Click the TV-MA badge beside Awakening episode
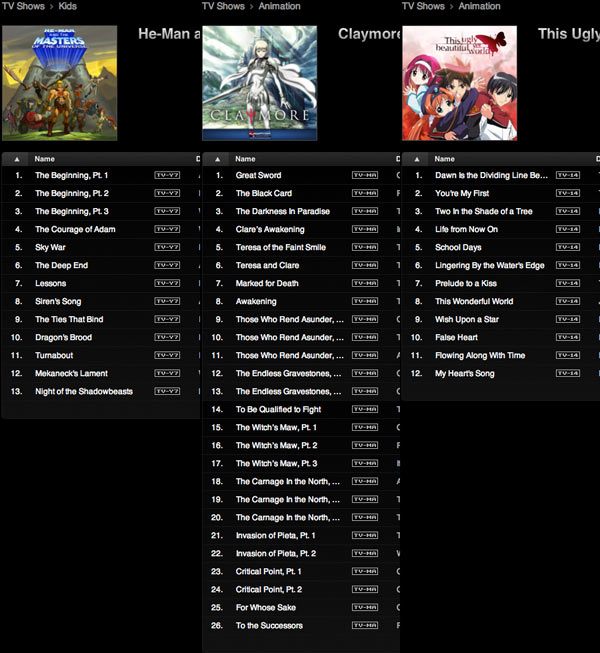Image resolution: width=600 pixels, height=653 pixels. click(x=365, y=301)
